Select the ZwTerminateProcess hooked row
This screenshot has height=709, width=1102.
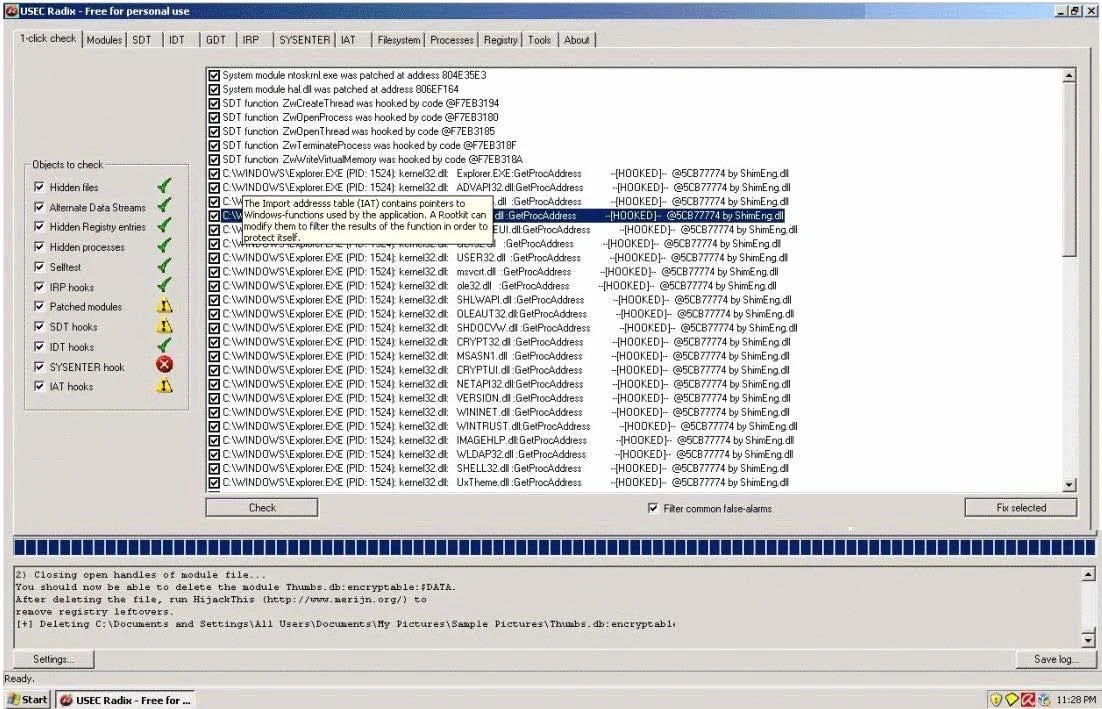(x=369, y=145)
